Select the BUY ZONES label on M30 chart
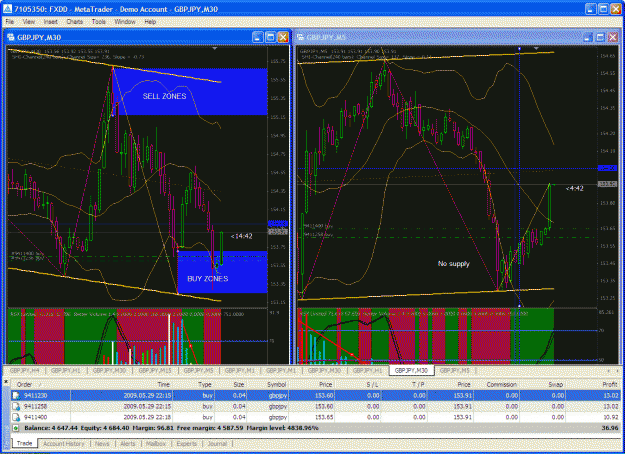Image resolution: width=625 pixels, height=454 pixels. 208,279
